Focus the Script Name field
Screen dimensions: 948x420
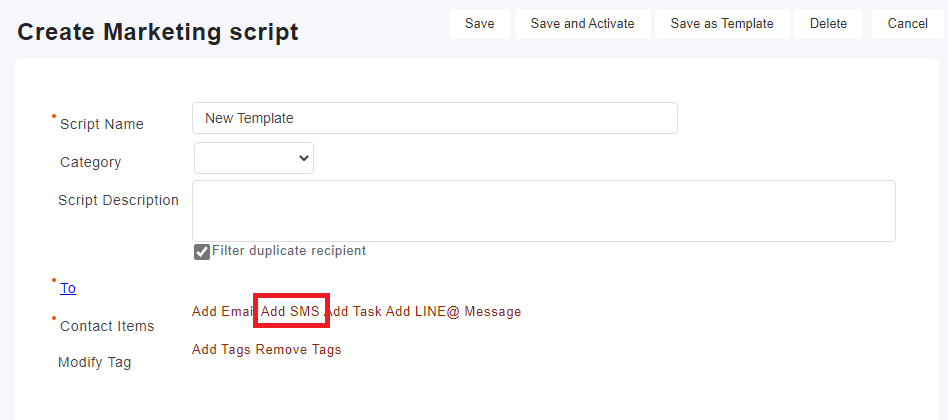[x=434, y=118]
